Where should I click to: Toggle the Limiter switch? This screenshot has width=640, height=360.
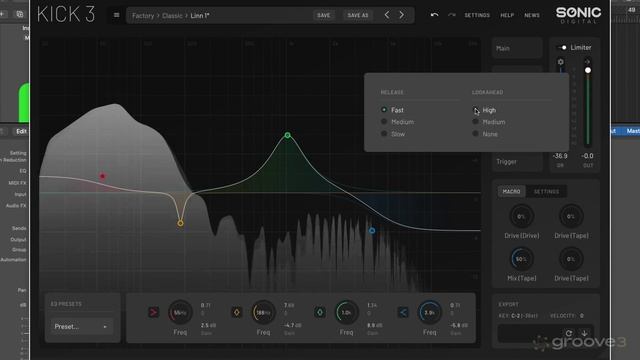pyautogui.click(x=562, y=48)
